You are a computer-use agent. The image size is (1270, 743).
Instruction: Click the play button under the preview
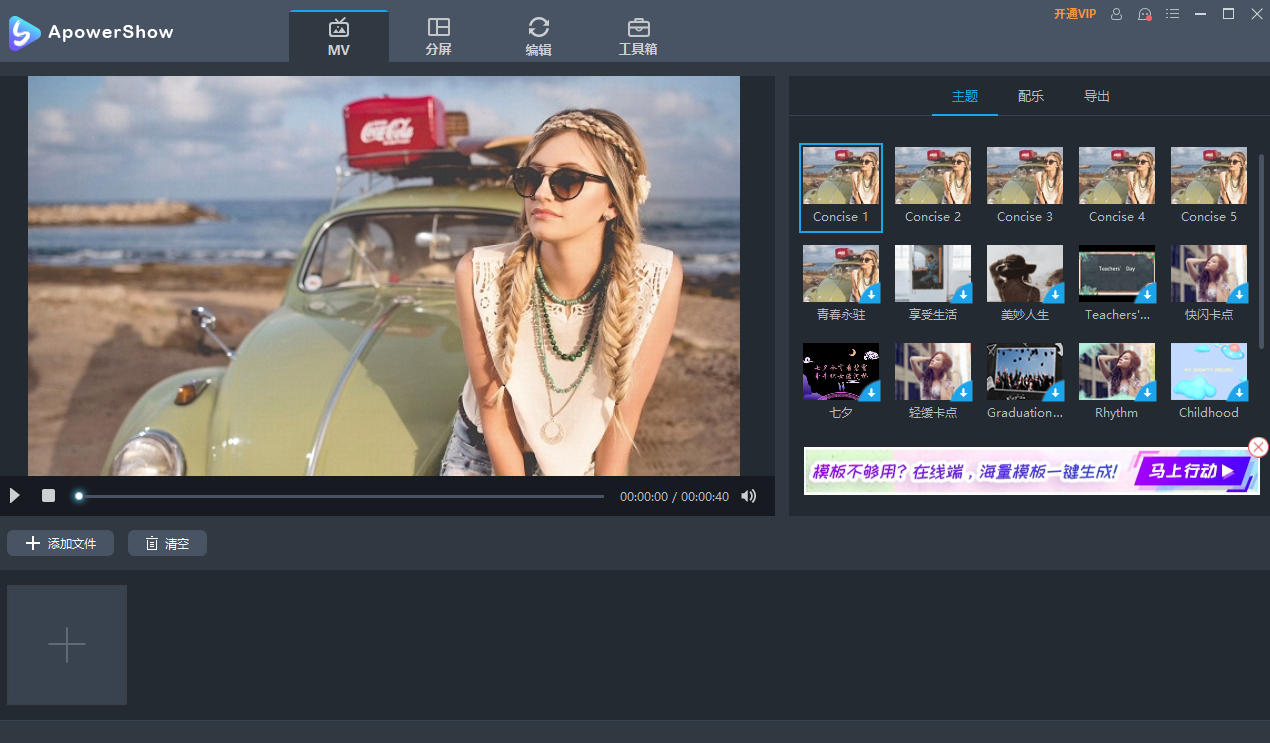coord(14,496)
